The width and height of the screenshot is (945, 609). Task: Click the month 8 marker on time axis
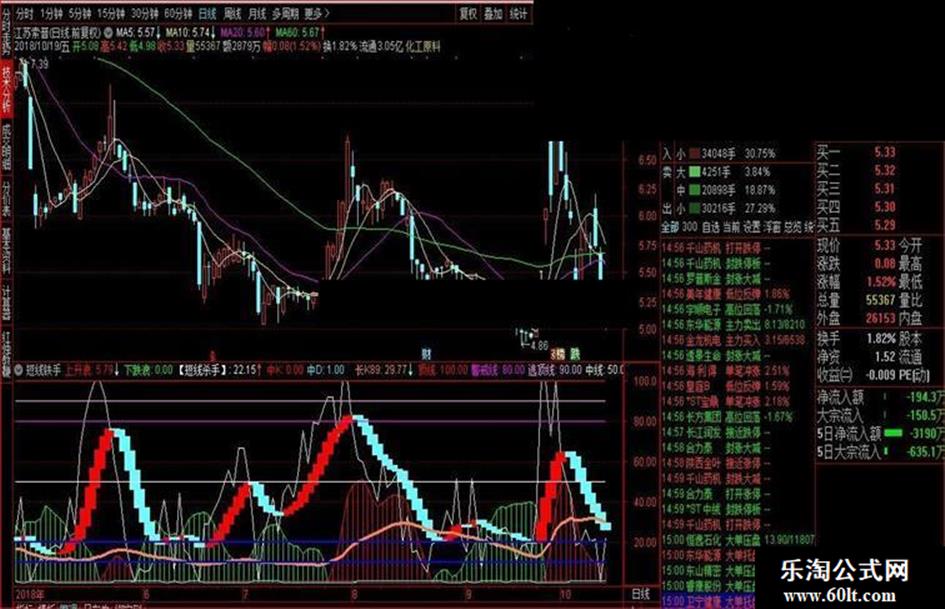[354, 594]
